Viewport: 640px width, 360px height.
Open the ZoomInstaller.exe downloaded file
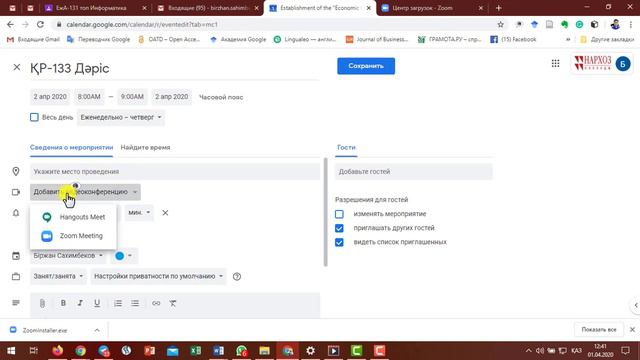[45, 330]
